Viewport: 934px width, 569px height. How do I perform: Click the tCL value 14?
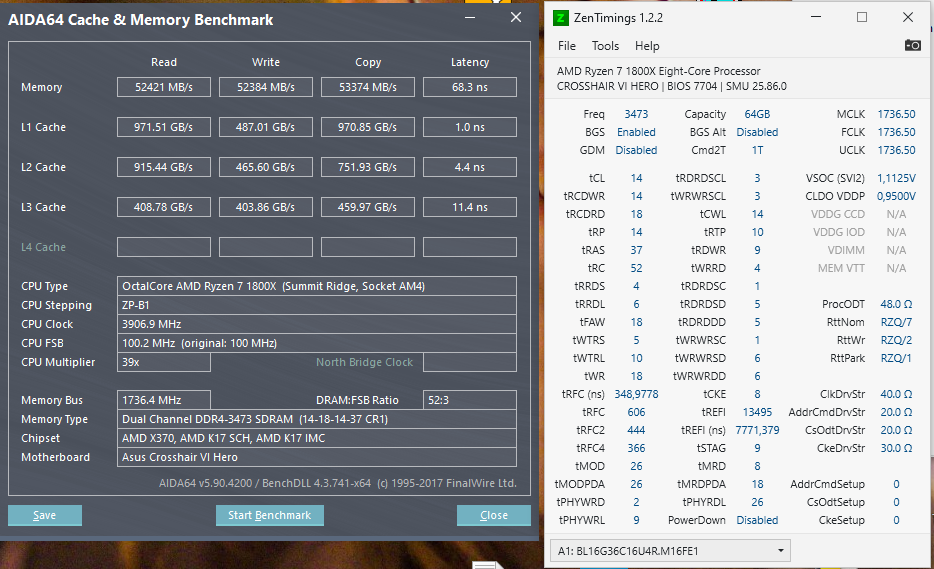tap(636, 178)
